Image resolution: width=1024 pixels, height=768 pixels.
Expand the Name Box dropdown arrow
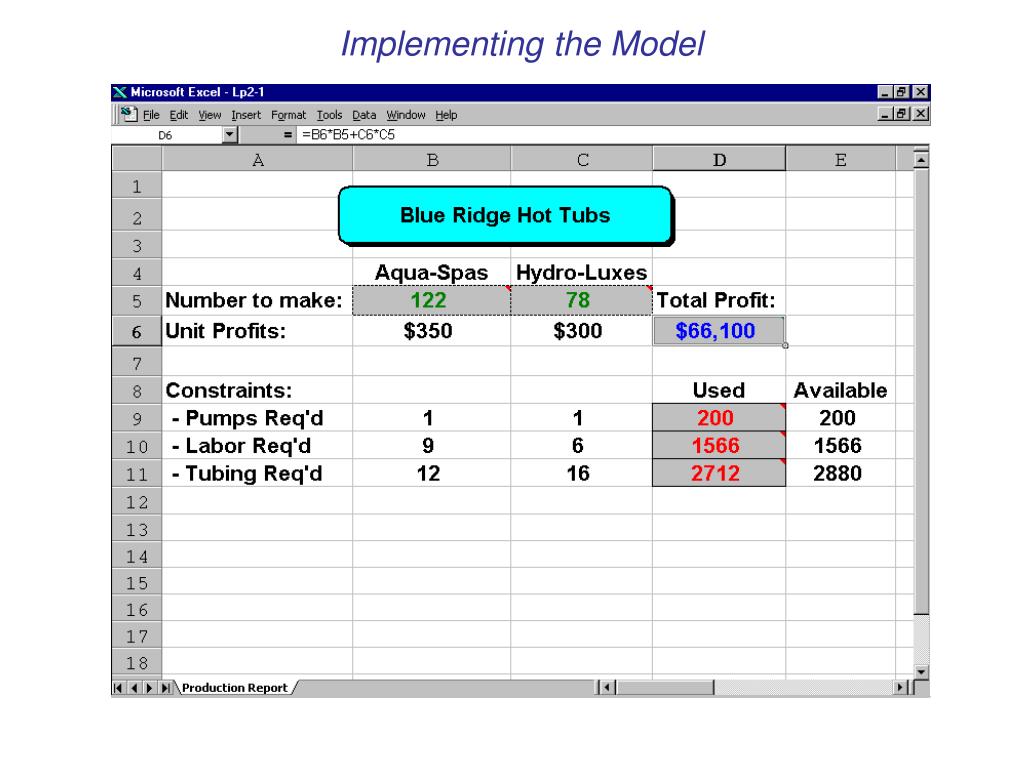(229, 135)
